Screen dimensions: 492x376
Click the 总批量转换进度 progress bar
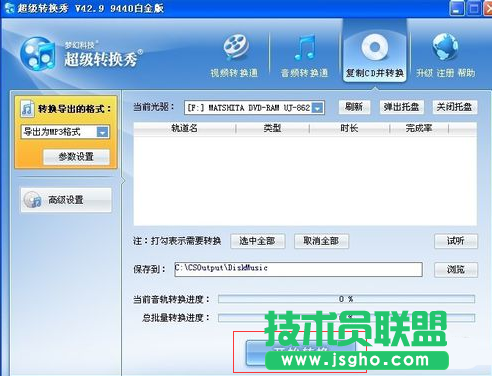click(346, 318)
